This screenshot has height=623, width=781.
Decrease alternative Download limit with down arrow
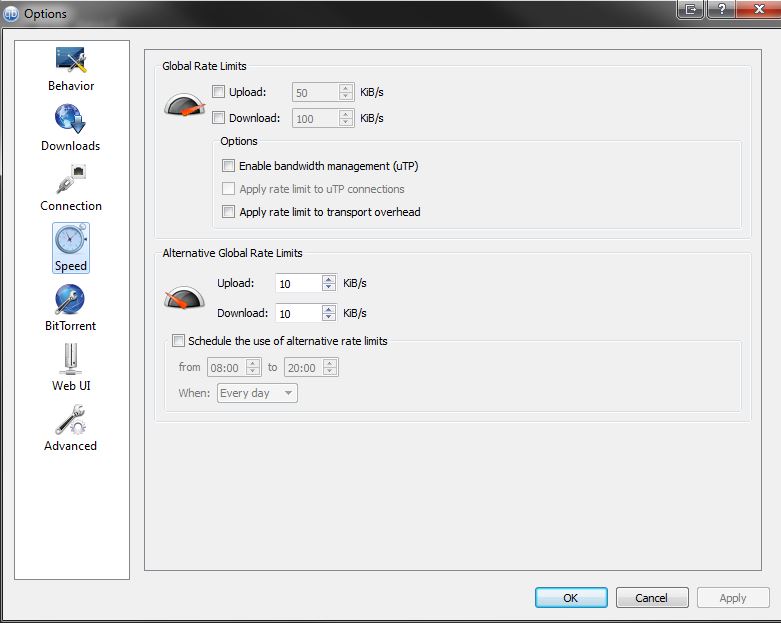pyautogui.click(x=329, y=317)
